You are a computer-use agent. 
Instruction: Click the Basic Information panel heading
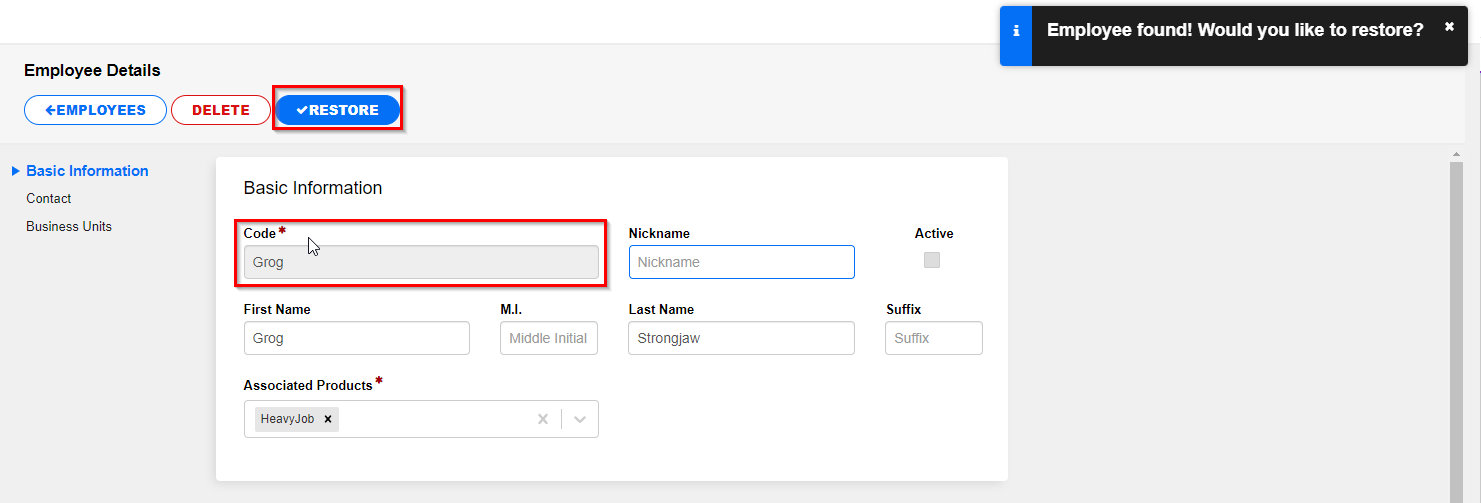tap(313, 188)
